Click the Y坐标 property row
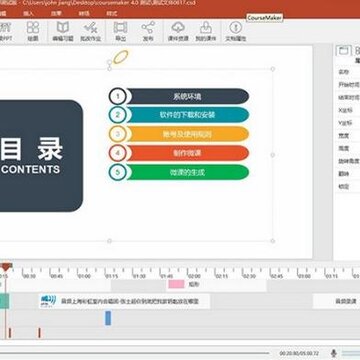 tap(347, 123)
